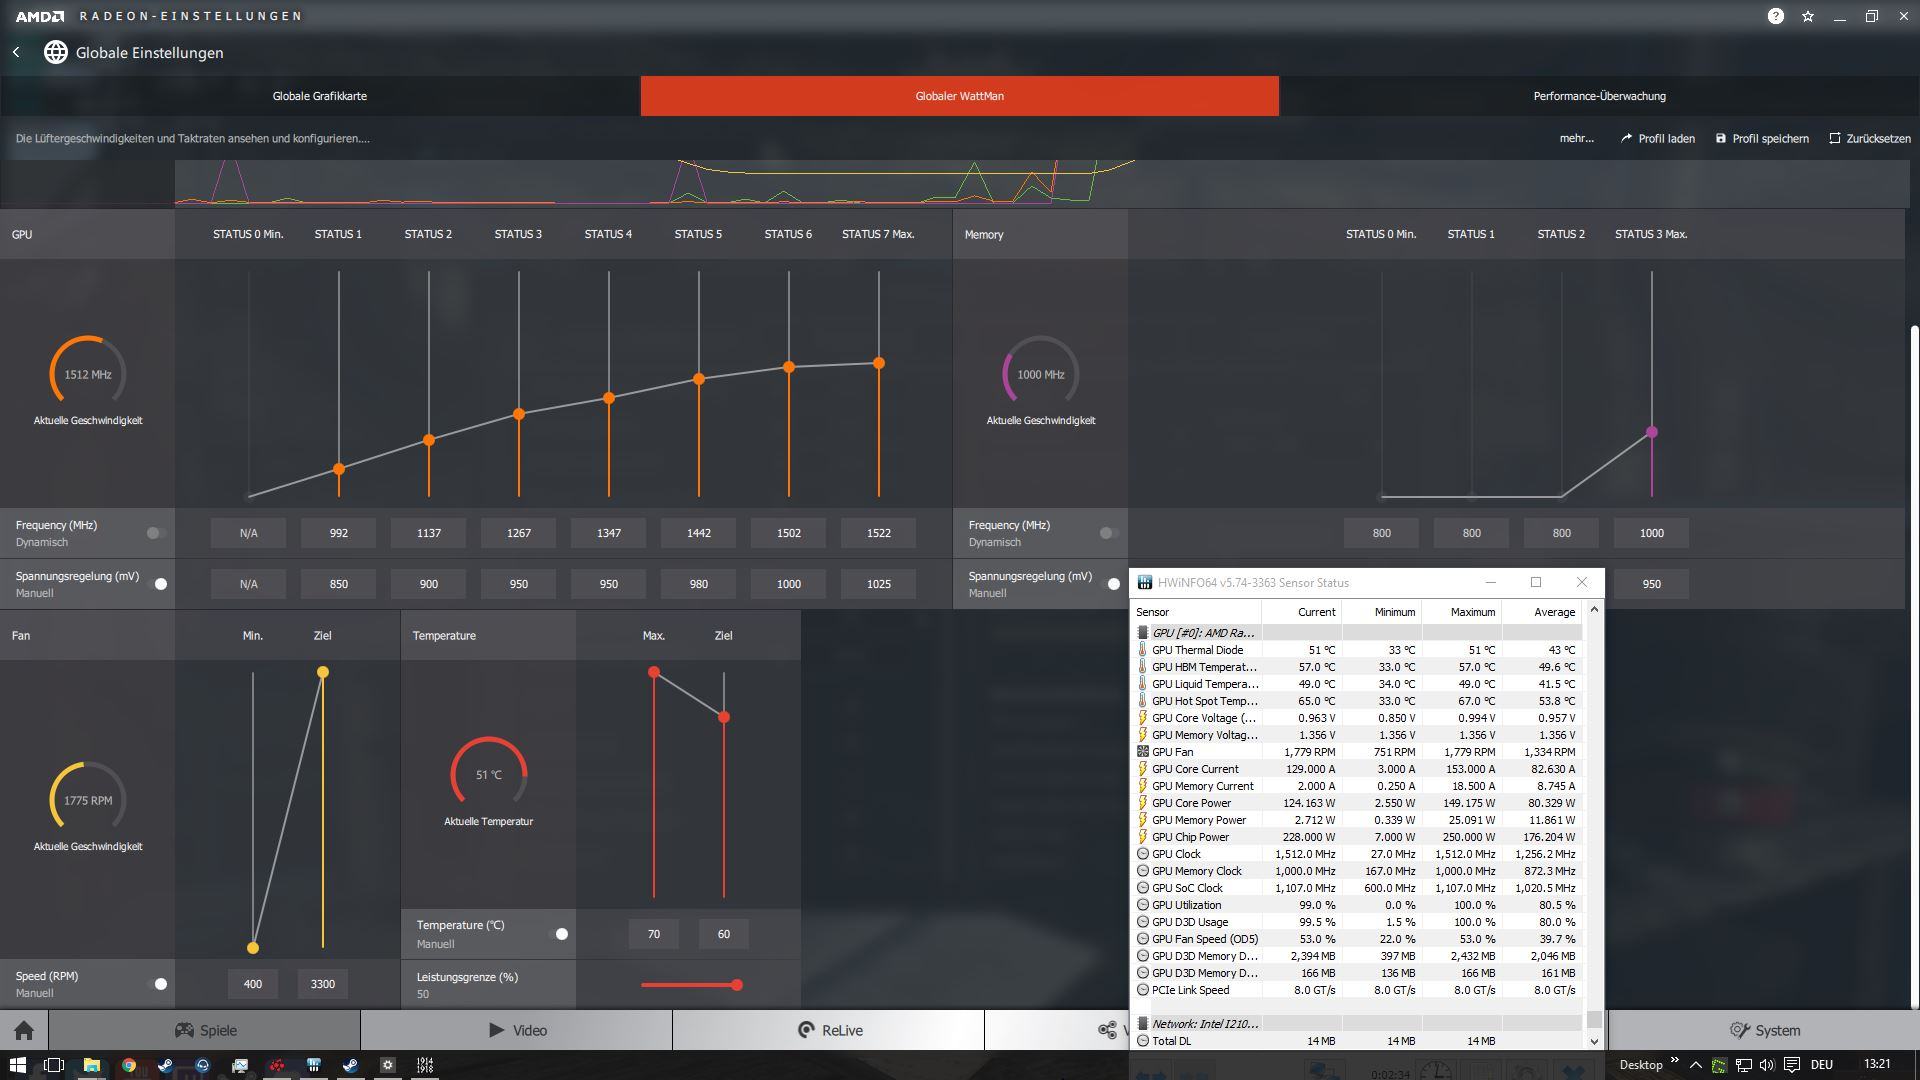Select the PCIe Link Speed row in HWiNFO
The height and width of the screenshot is (1080, 1920).
point(1357,990)
